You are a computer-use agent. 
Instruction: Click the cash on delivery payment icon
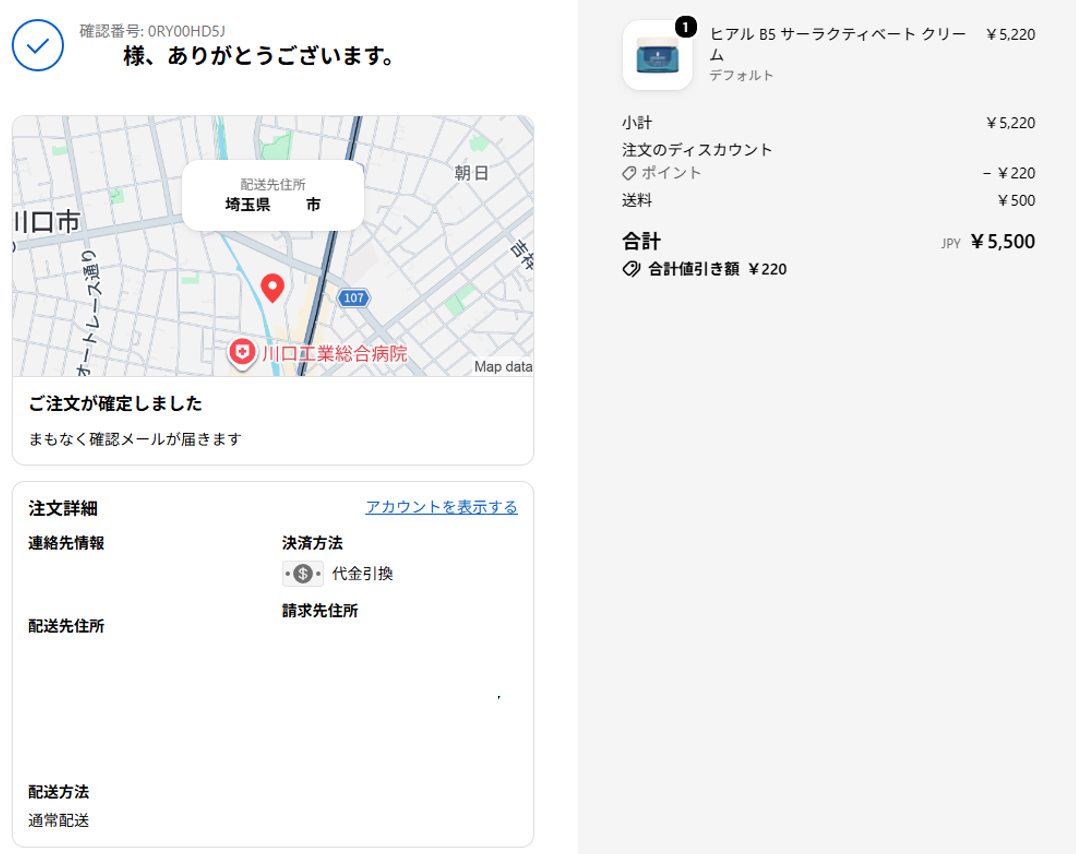click(x=303, y=574)
